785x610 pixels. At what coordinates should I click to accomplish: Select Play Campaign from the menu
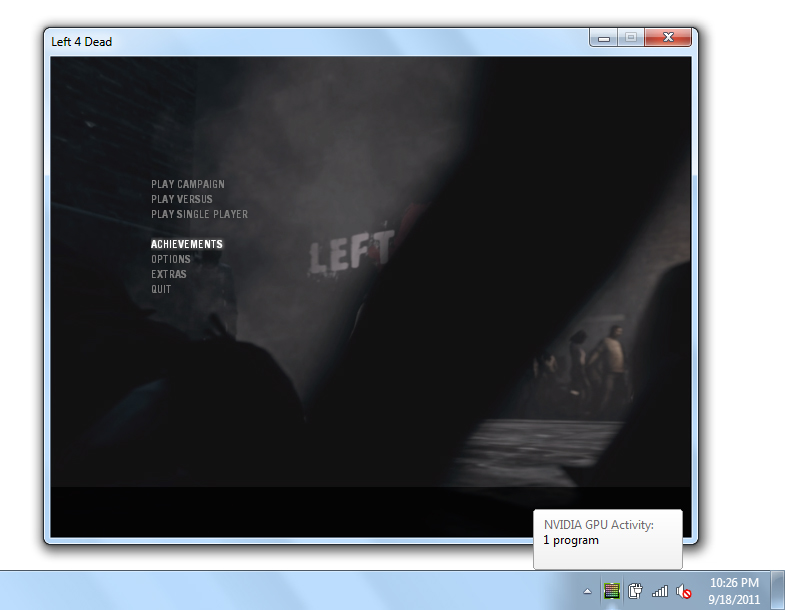(188, 184)
